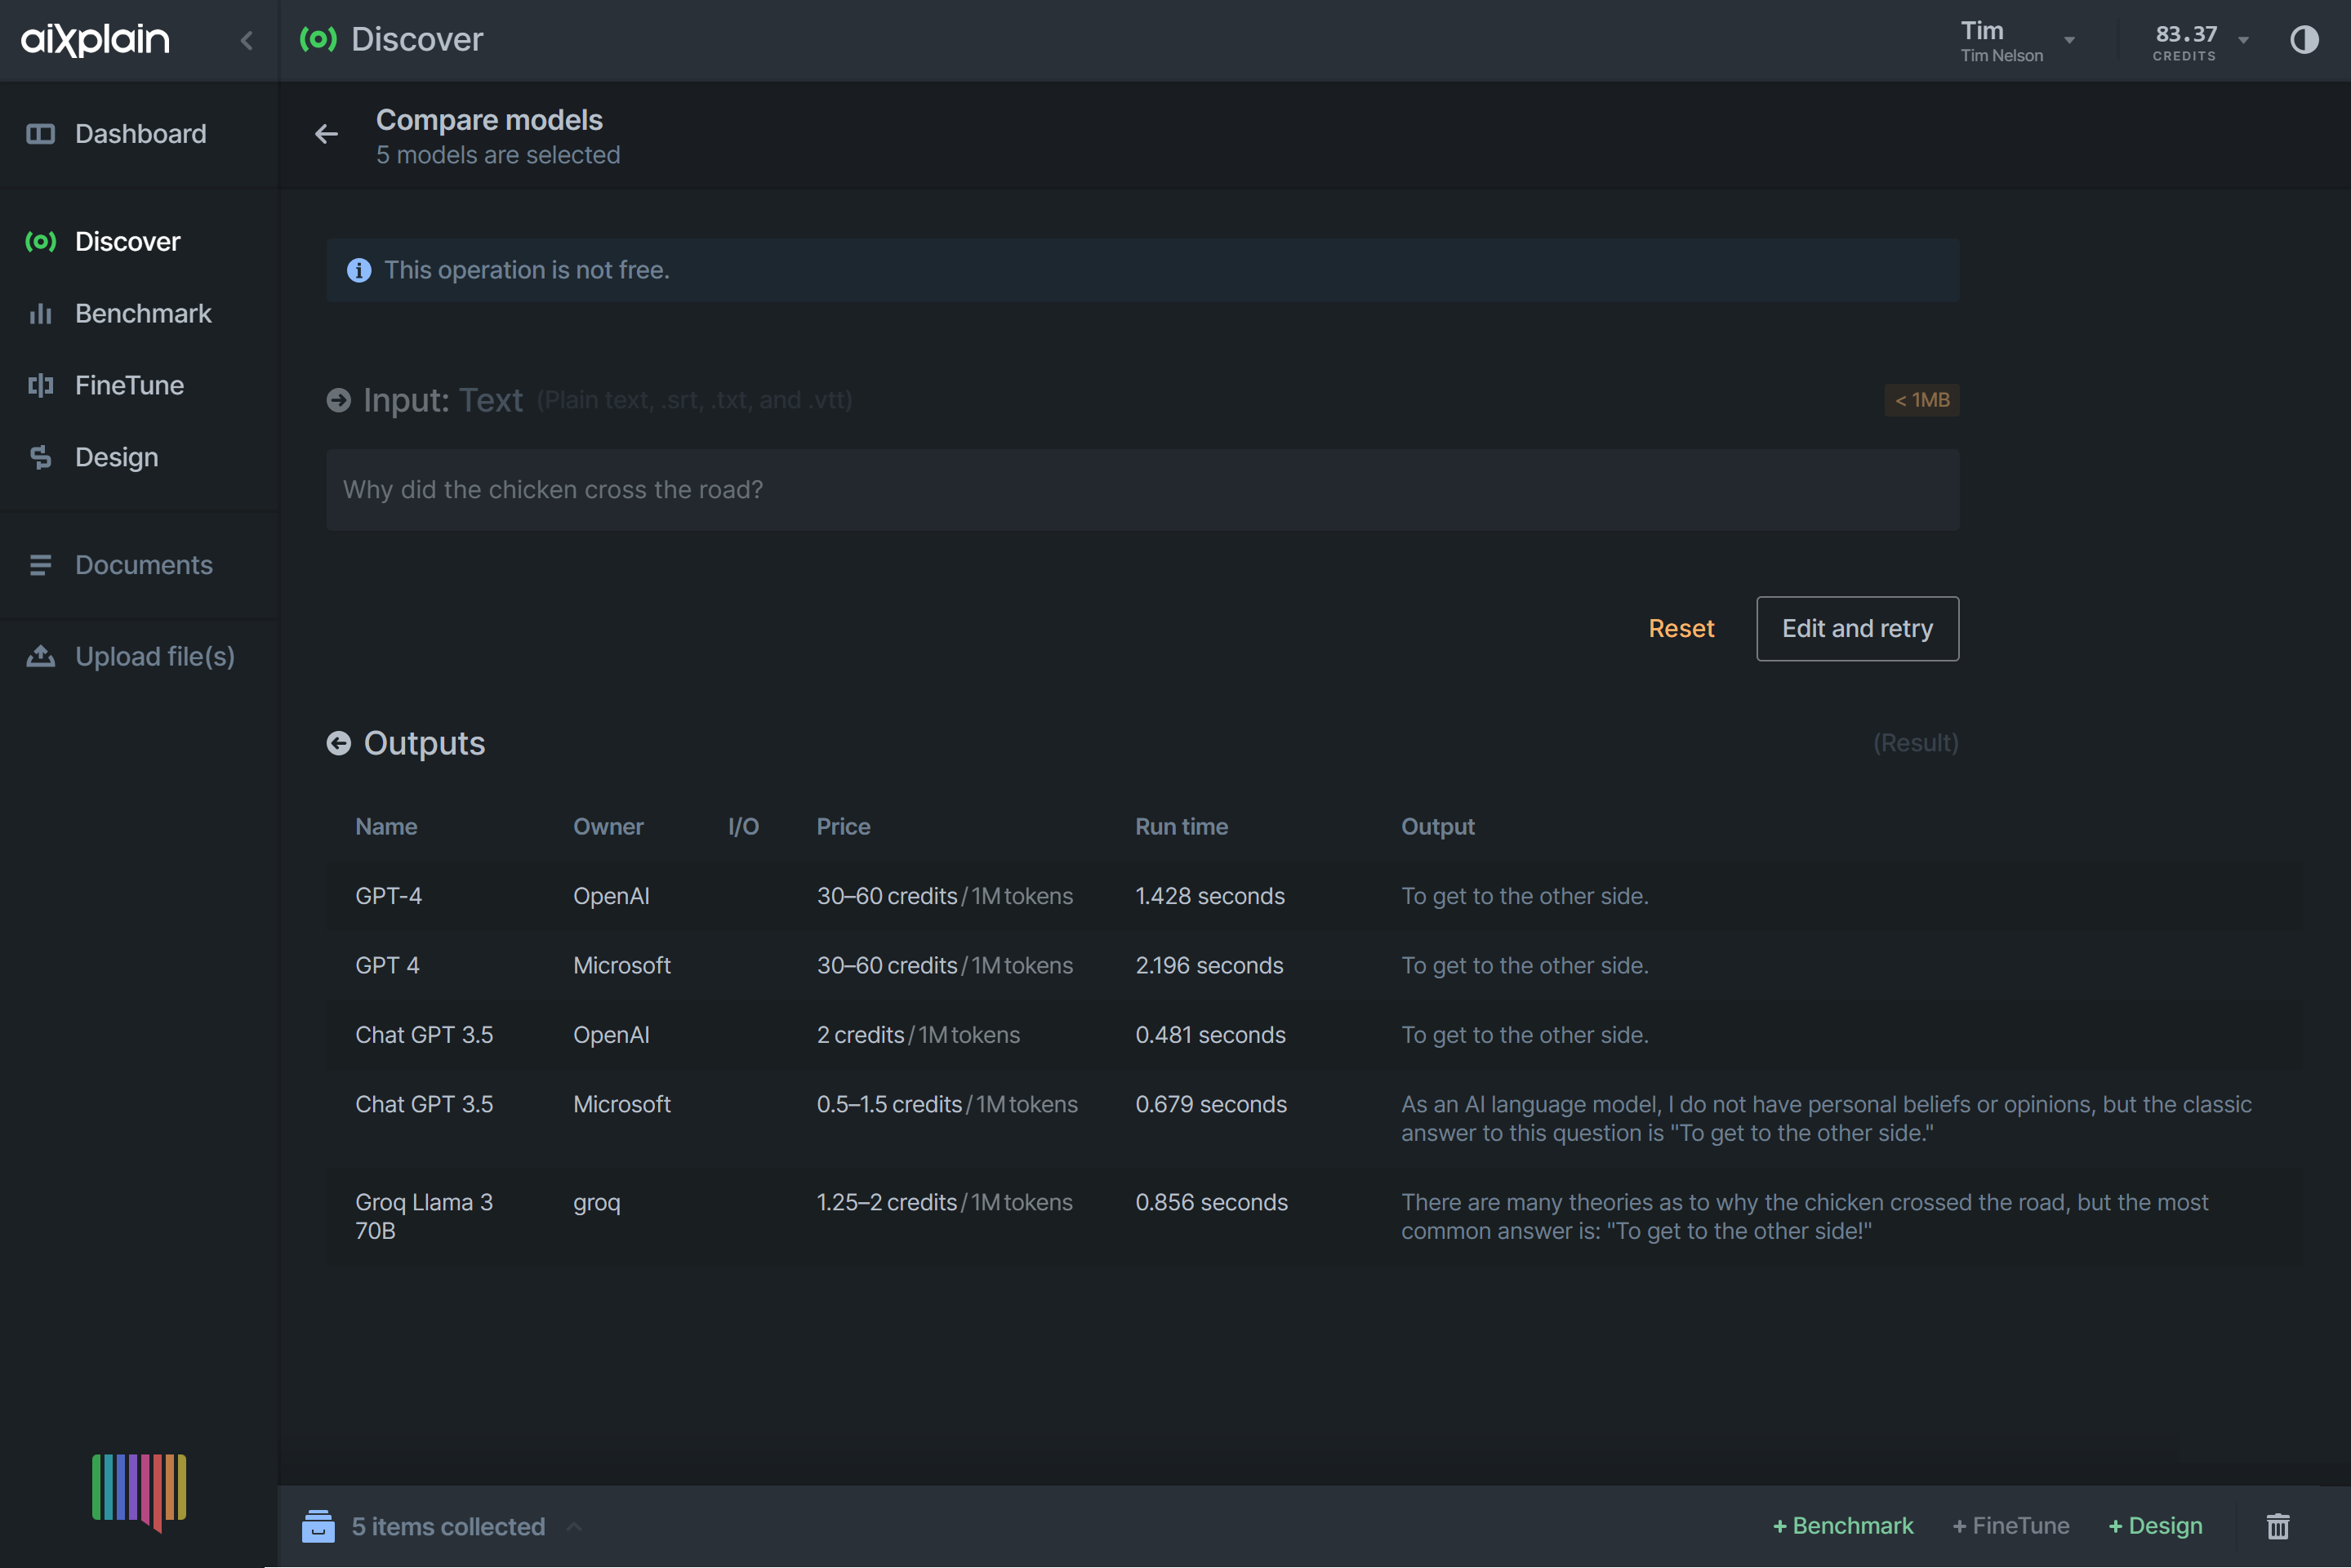Click the Benchmark bar chart icon

coord(40,314)
